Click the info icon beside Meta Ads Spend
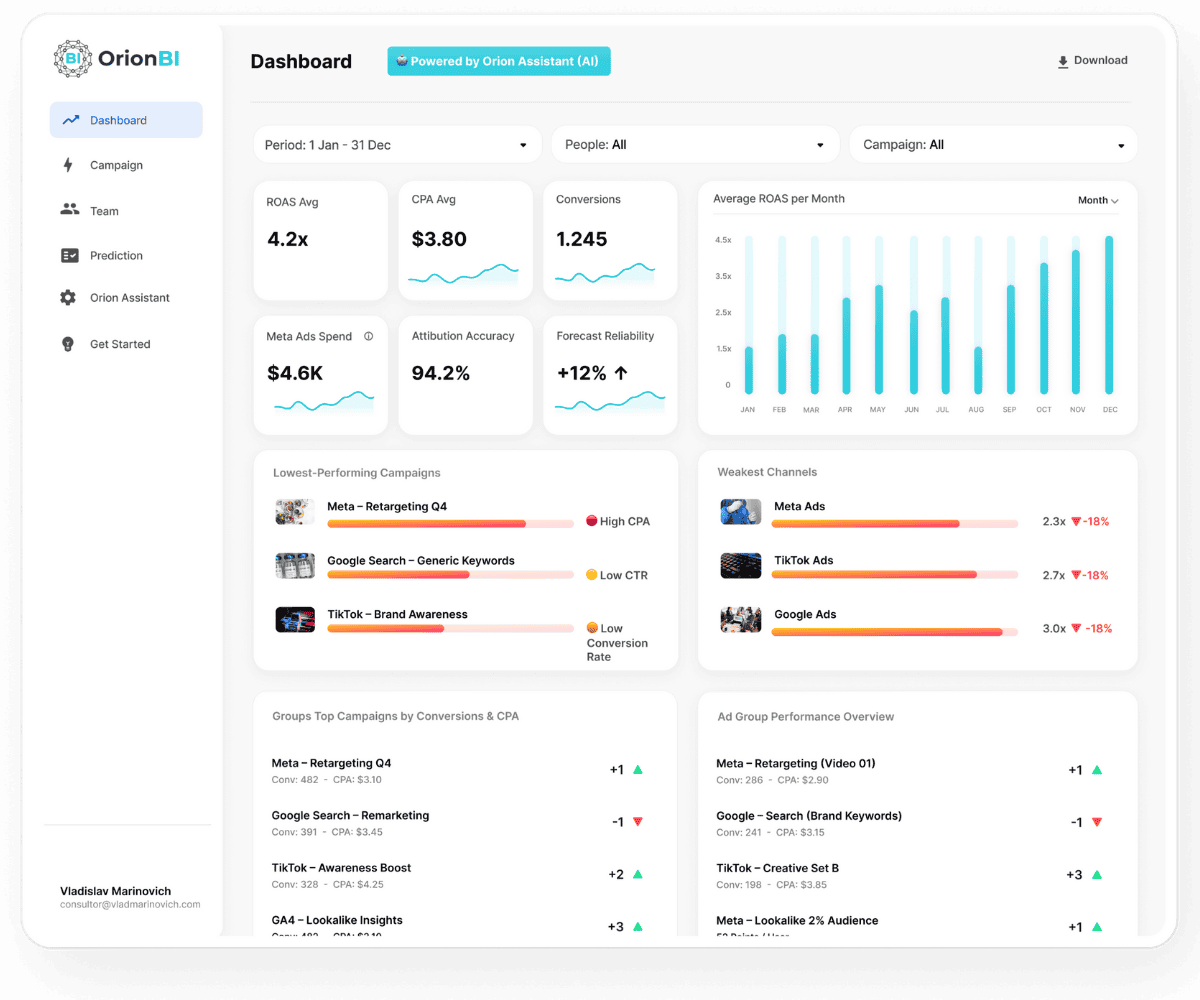The height and width of the screenshot is (1000, 1200). pyautogui.click(x=369, y=336)
